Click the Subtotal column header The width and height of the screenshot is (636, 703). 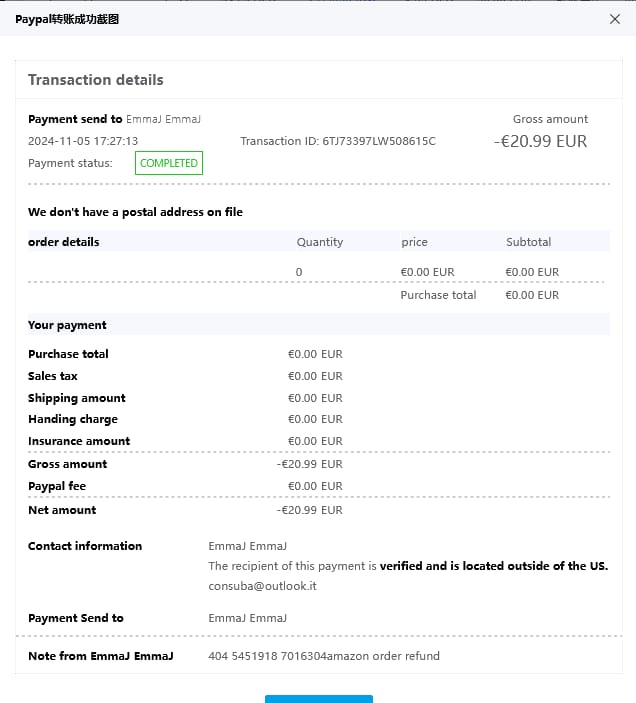(x=528, y=242)
